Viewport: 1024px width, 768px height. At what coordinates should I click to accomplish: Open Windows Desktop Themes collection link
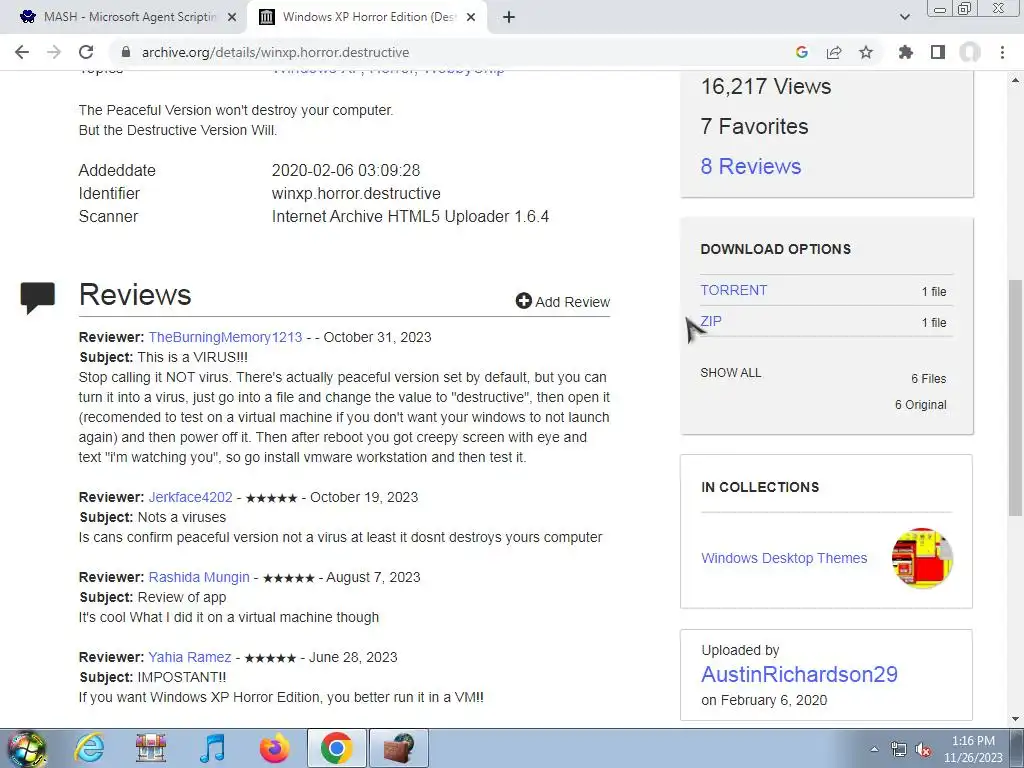(x=784, y=558)
